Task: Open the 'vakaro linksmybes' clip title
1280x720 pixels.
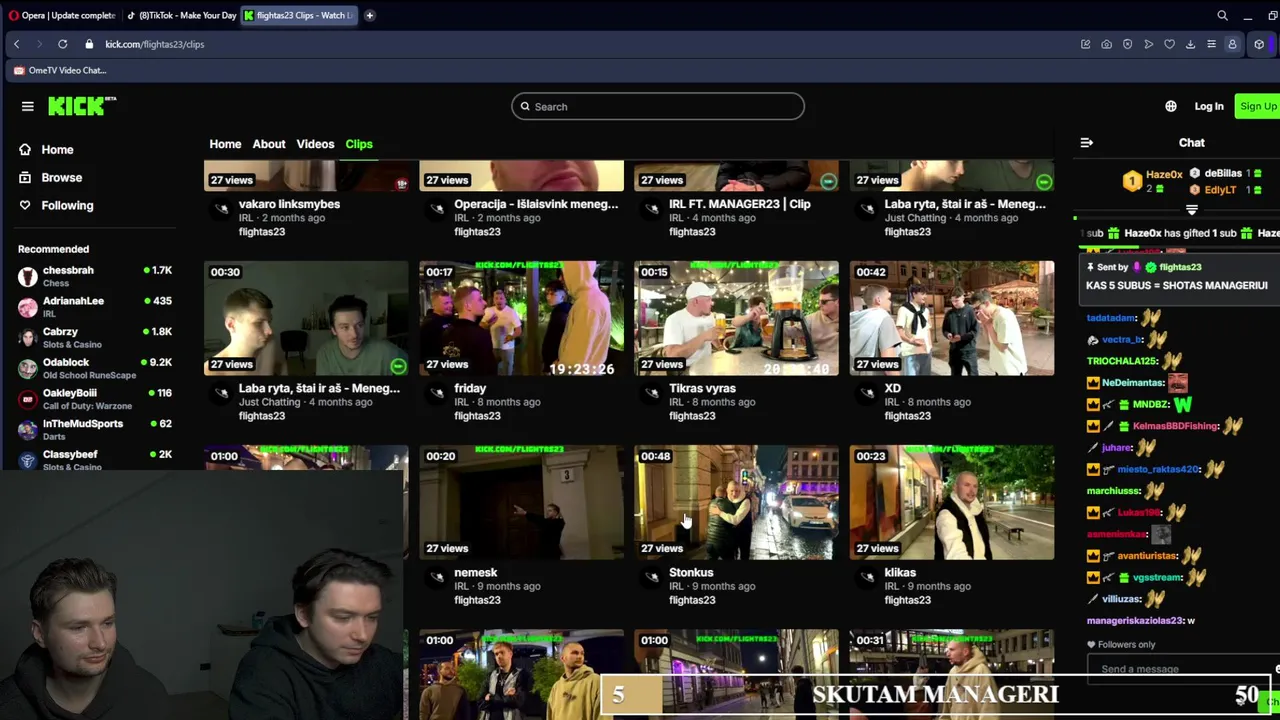Action: 289,204
